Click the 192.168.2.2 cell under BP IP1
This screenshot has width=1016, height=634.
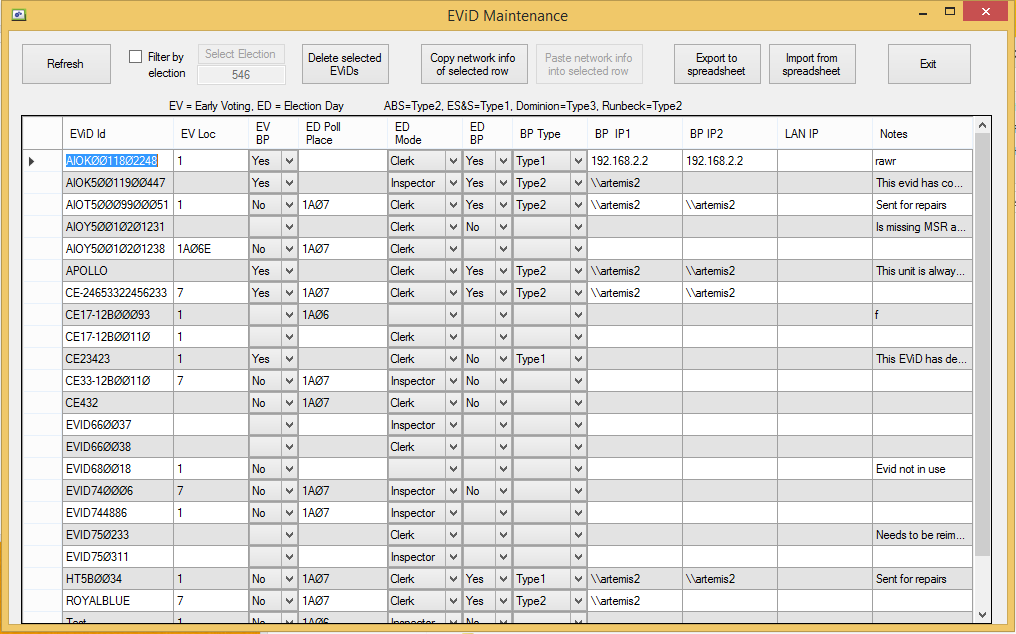click(x=635, y=161)
